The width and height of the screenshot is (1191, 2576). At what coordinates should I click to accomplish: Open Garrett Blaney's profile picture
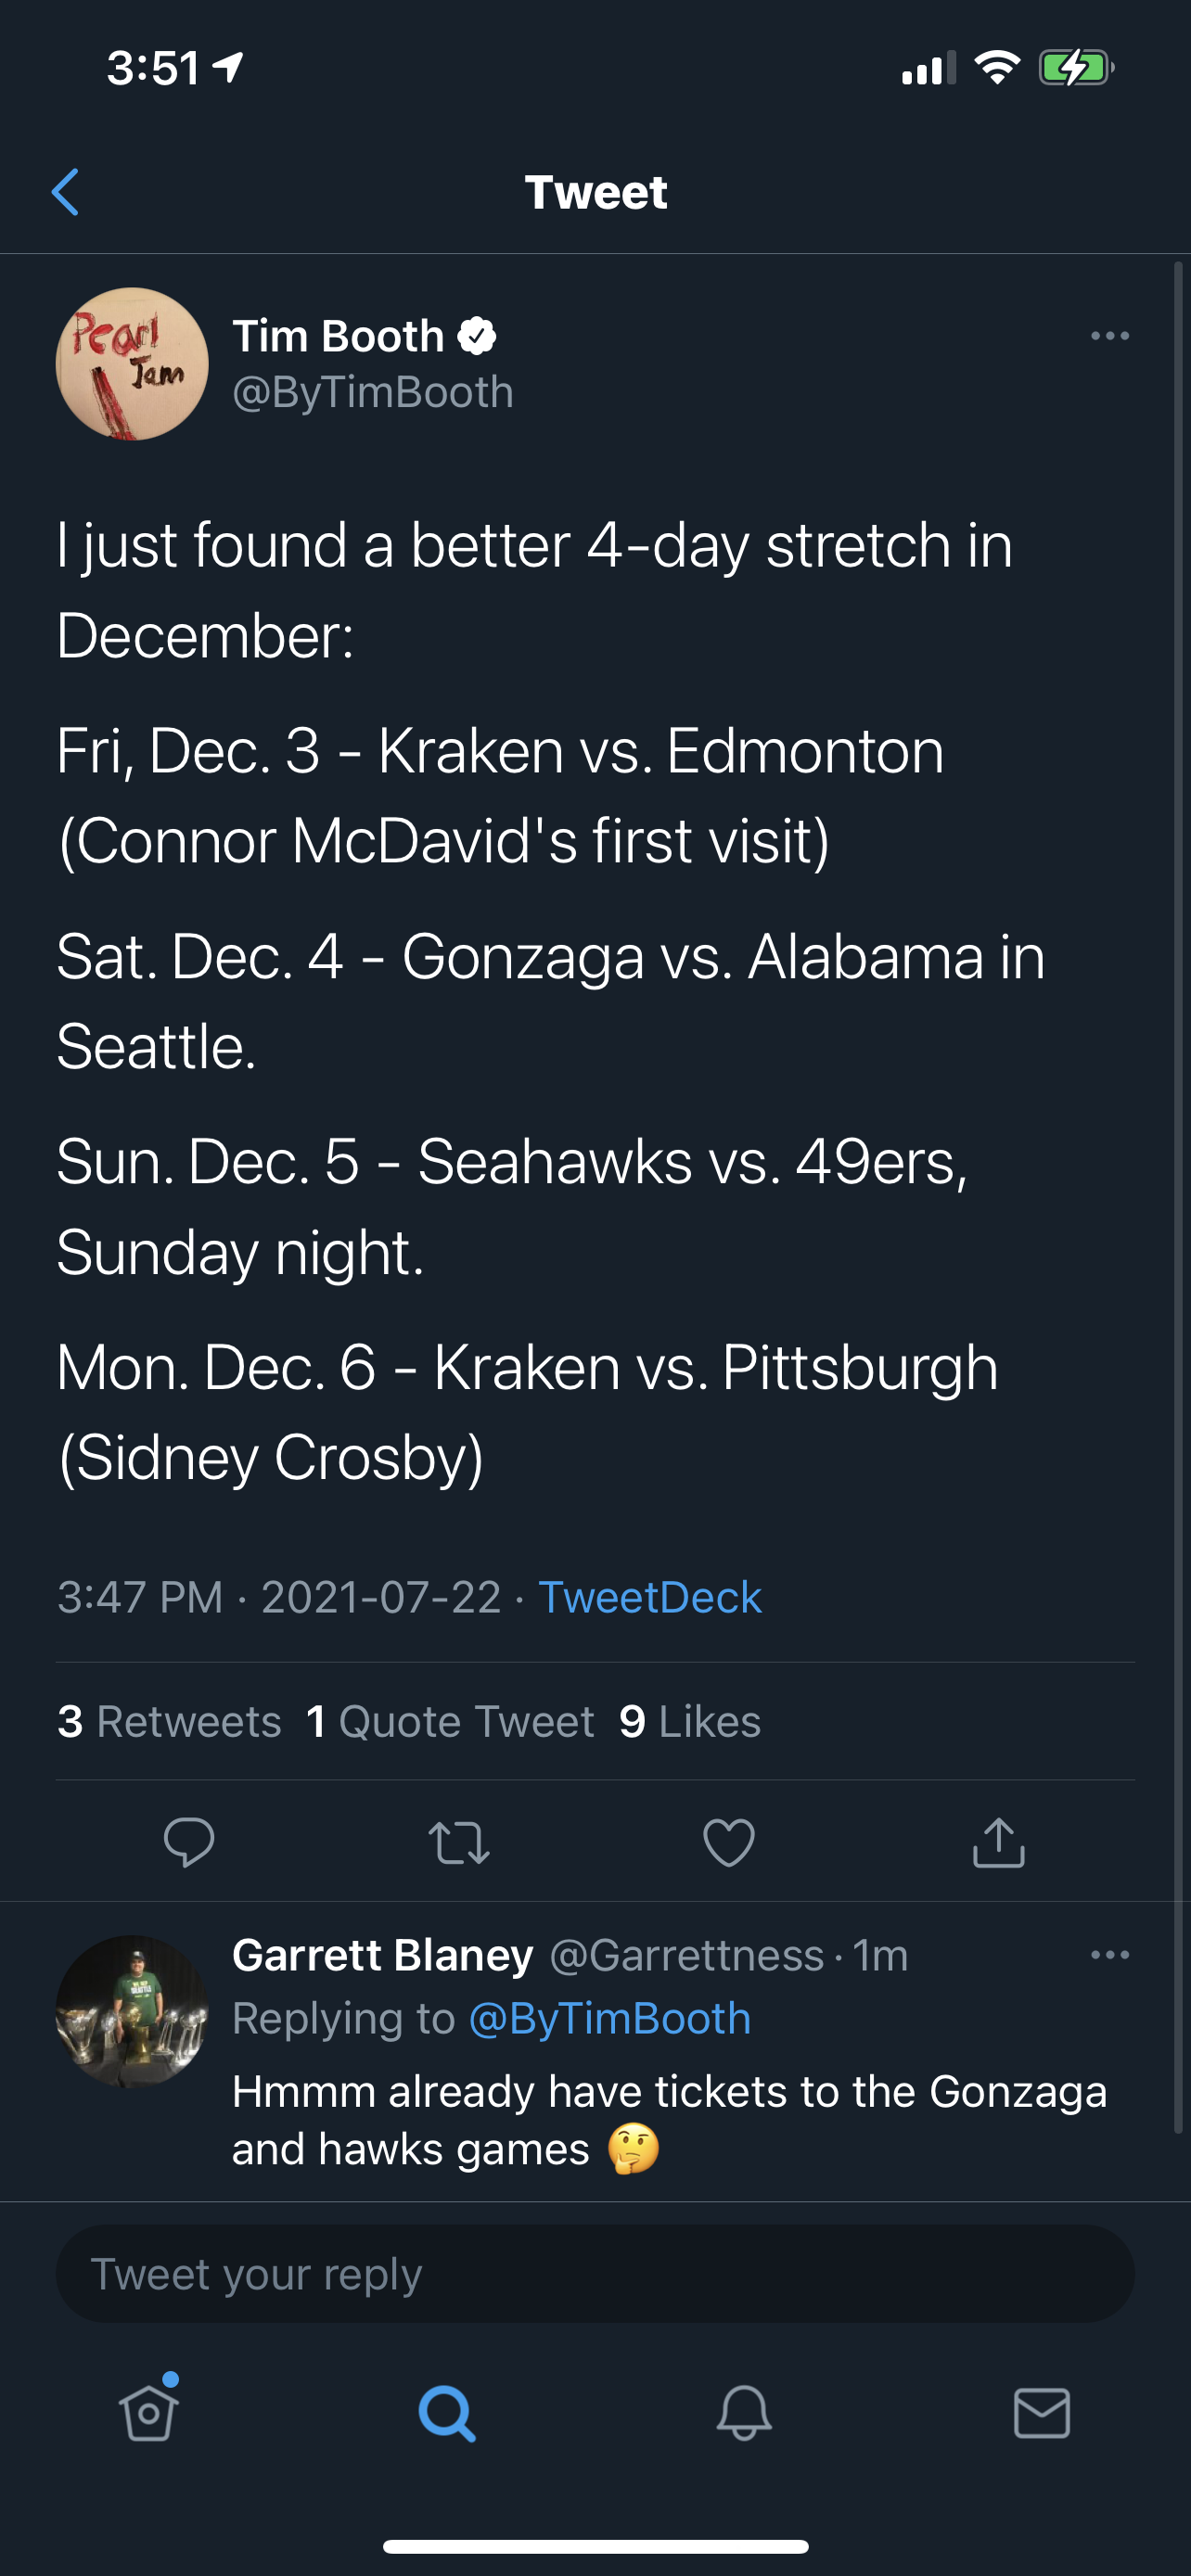point(132,2011)
